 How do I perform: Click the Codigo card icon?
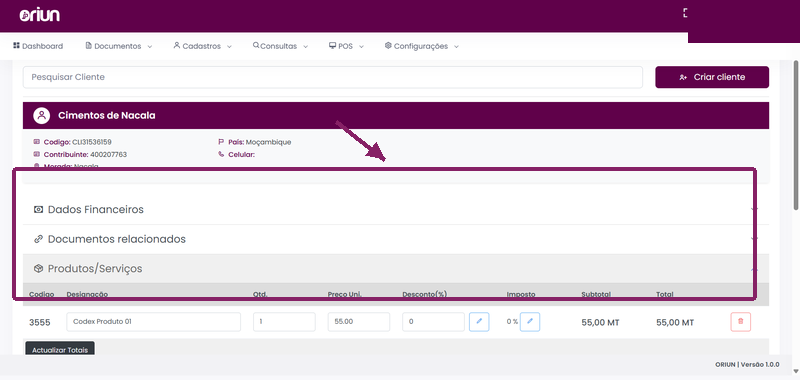pyautogui.click(x=36, y=142)
